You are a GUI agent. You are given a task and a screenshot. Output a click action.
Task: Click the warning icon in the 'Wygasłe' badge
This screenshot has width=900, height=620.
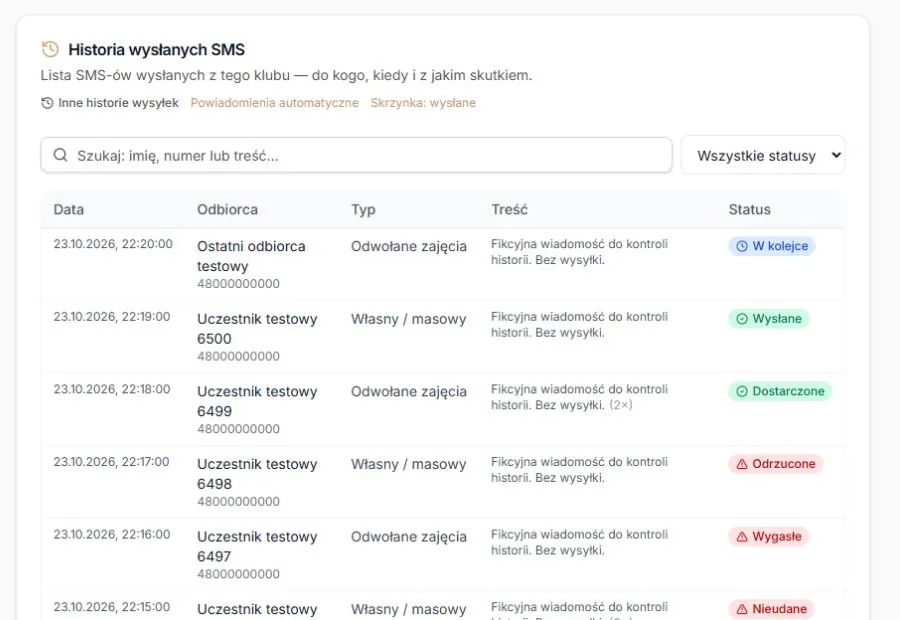click(742, 537)
